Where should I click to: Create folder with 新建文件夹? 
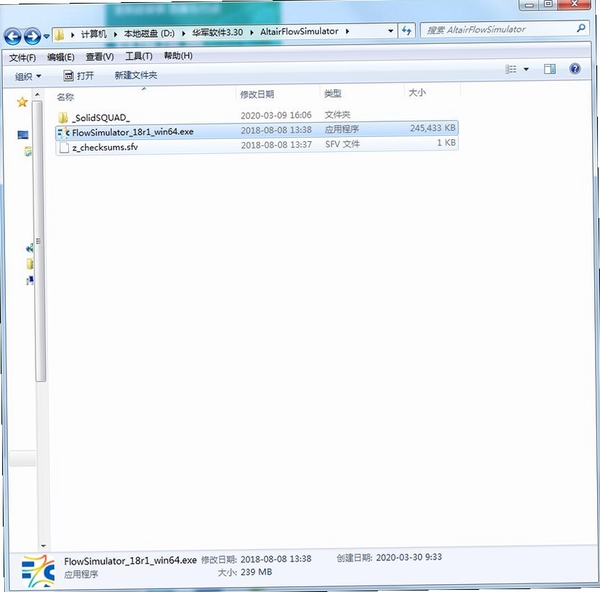tap(136, 75)
